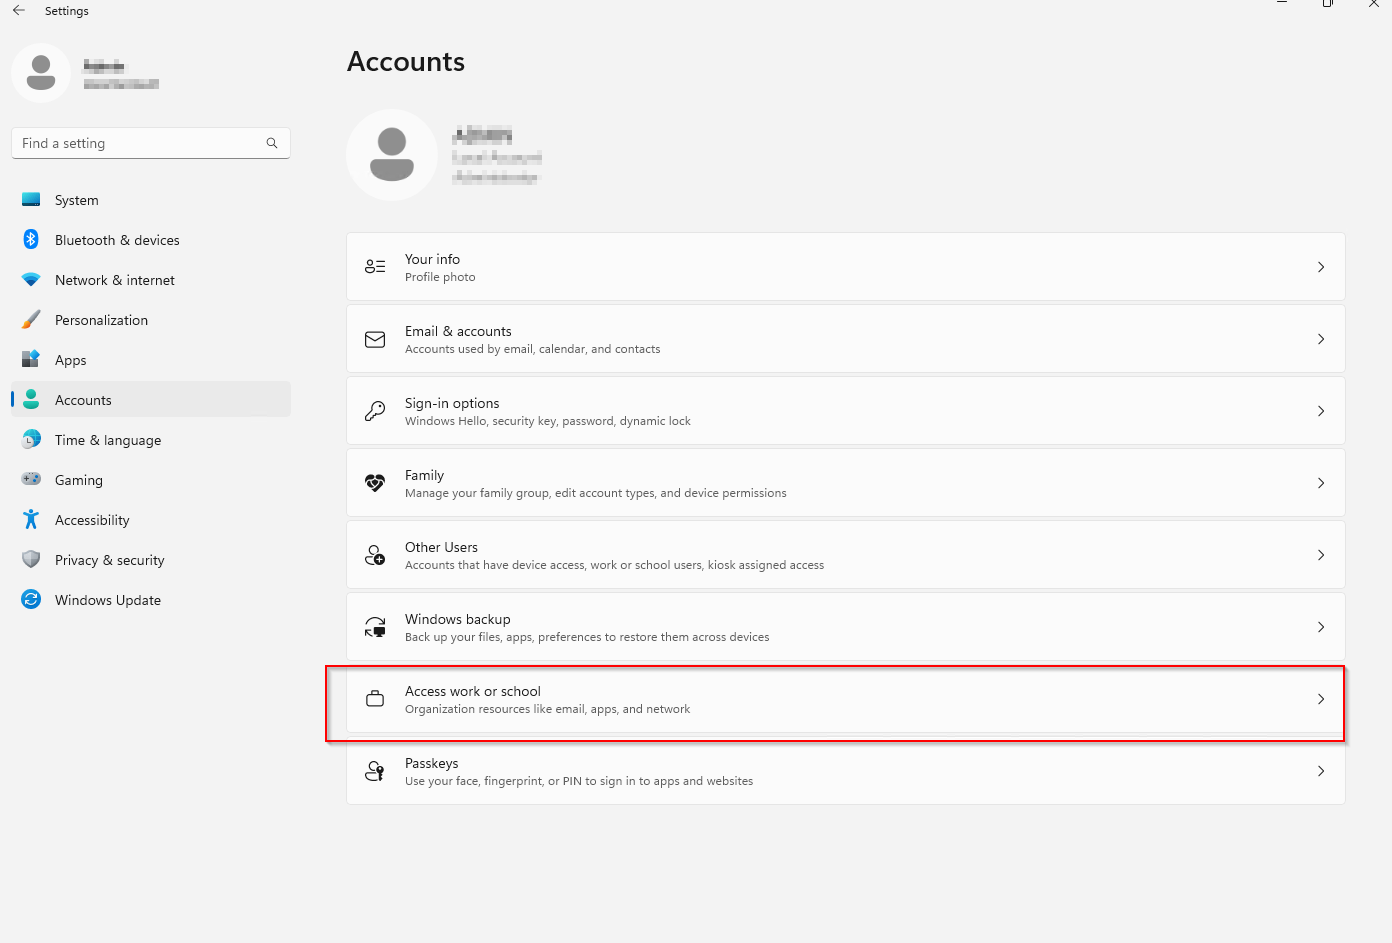
Task: Click the search magnifier icon
Action: click(272, 143)
